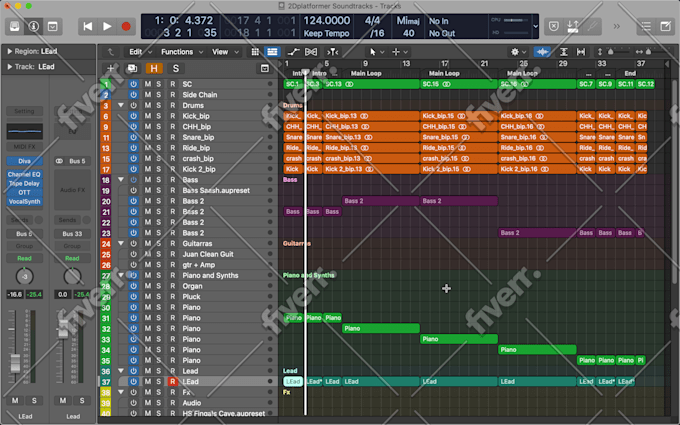Toggle the Hide tracks H button
680x425 pixels.
click(x=154, y=69)
